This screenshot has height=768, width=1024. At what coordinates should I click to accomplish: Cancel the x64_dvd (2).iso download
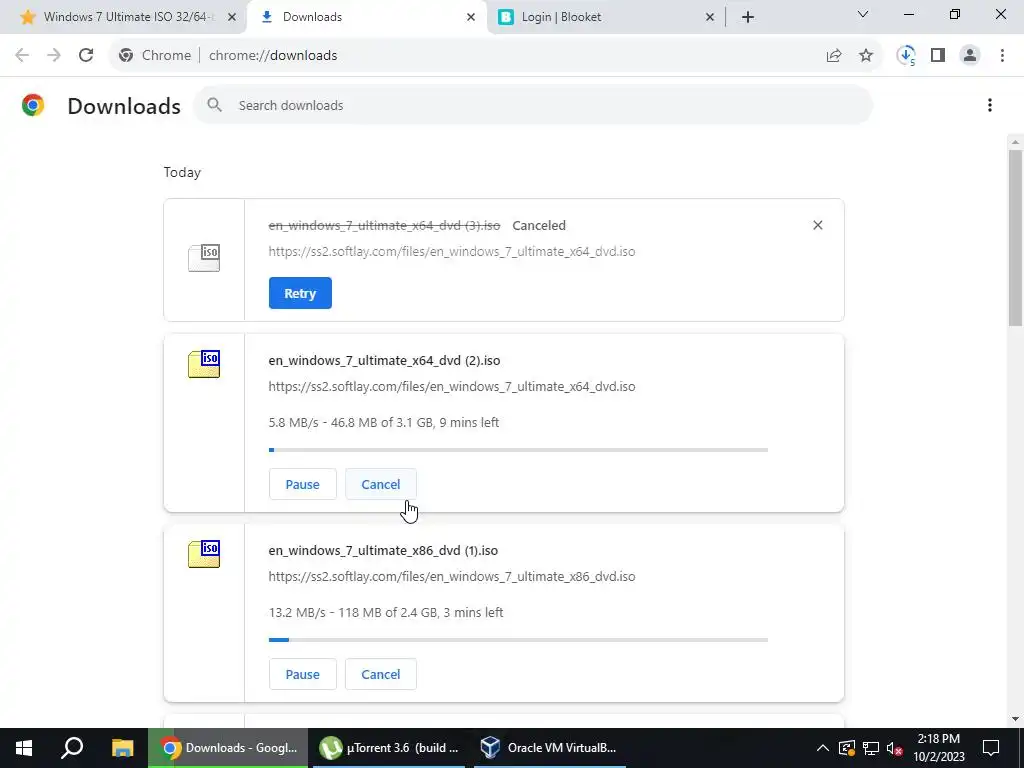[381, 484]
